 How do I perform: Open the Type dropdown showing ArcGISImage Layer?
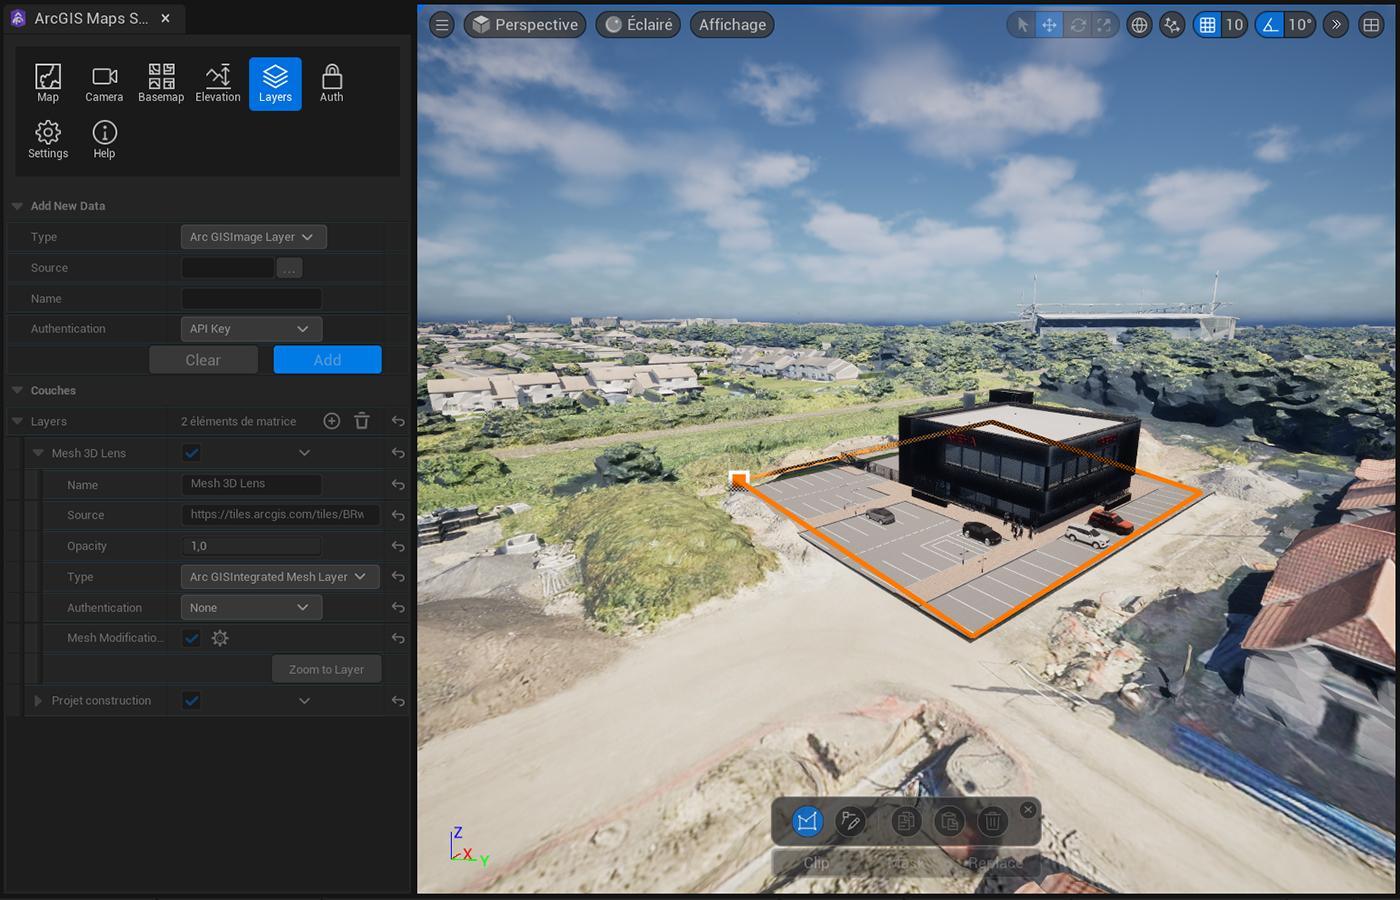pyautogui.click(x=254, y=237)
